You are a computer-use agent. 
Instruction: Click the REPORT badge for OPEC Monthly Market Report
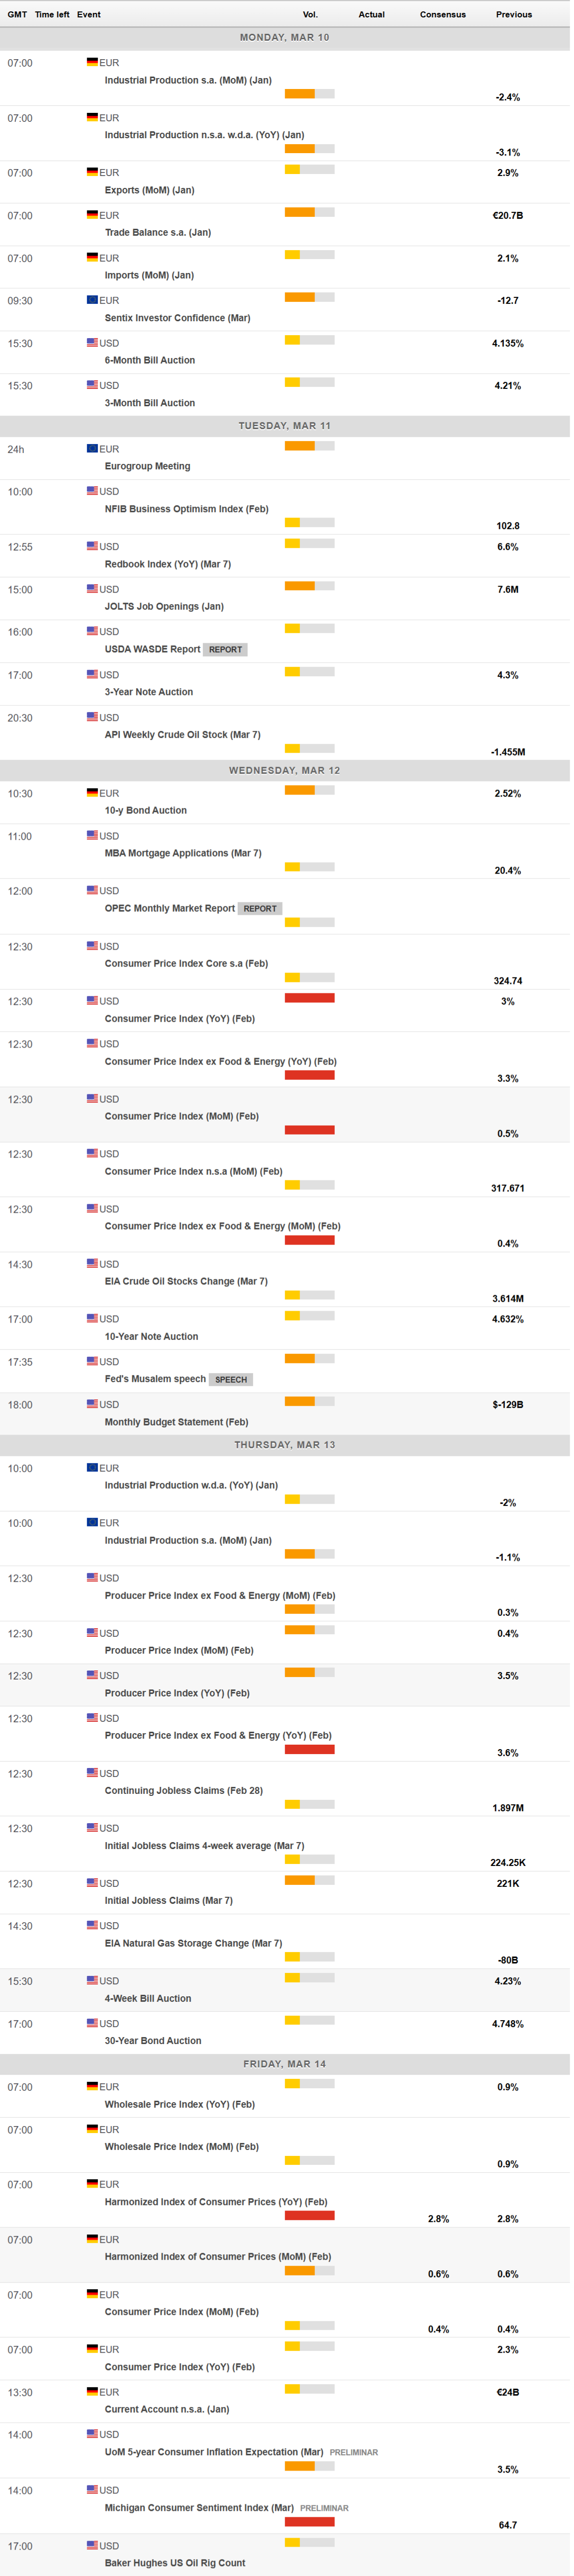tap(260, 909)
